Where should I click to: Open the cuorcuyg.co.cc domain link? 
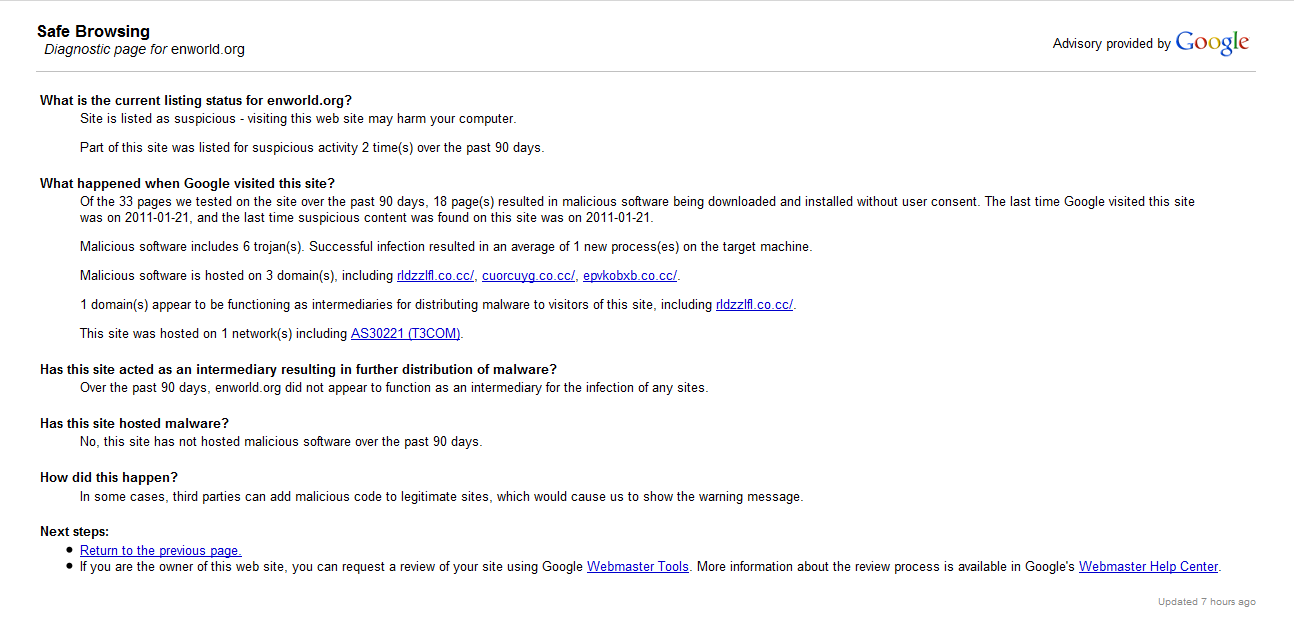click(x=528, y=276)
